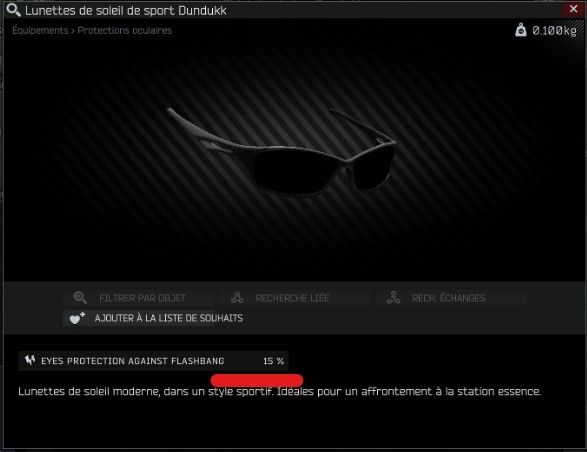Click the Rech. échanges barter icon
Viewport: 587px width, 452px height.
coord(393,298)
